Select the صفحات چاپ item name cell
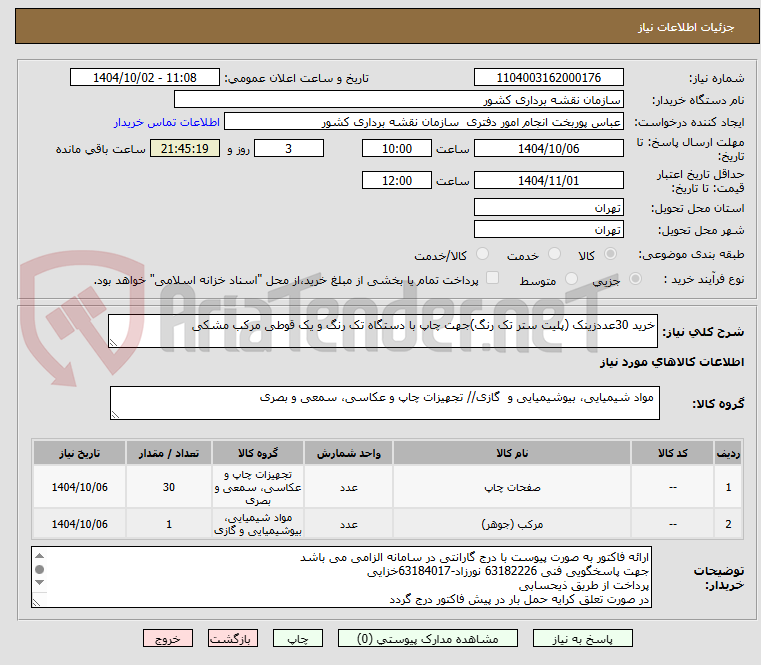 (x=512, y=487)
